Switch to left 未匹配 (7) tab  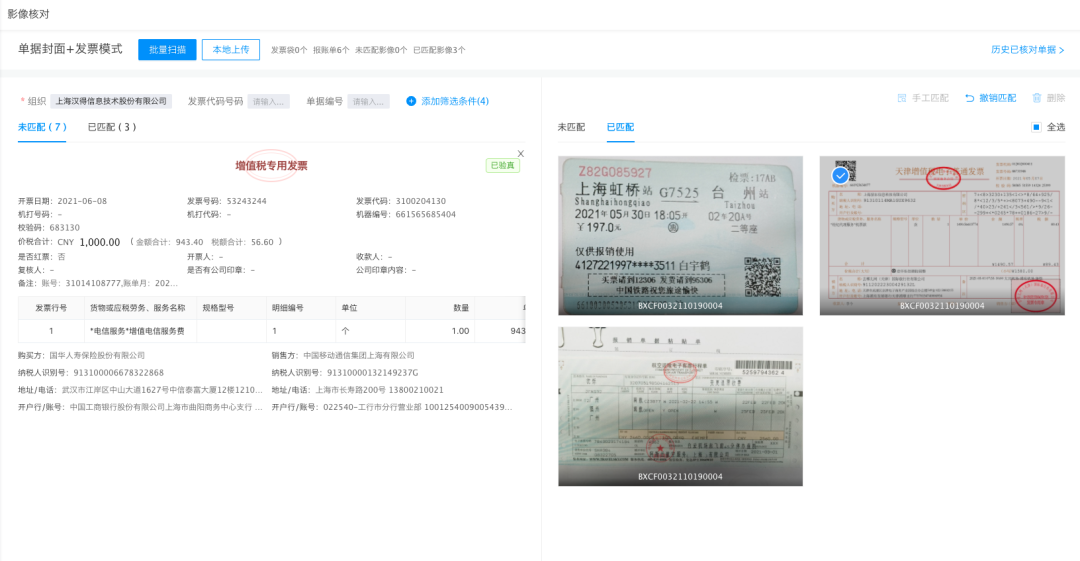coord(42,127)
